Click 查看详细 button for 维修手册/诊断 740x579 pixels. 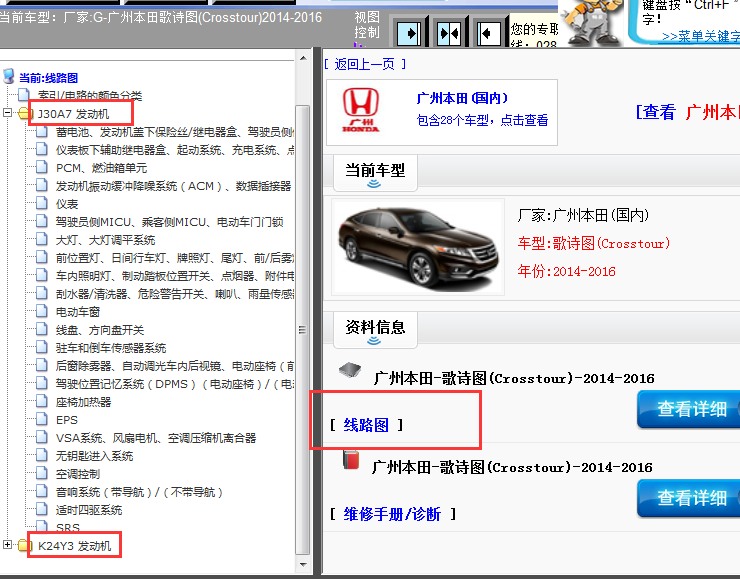tap(690, 498)
